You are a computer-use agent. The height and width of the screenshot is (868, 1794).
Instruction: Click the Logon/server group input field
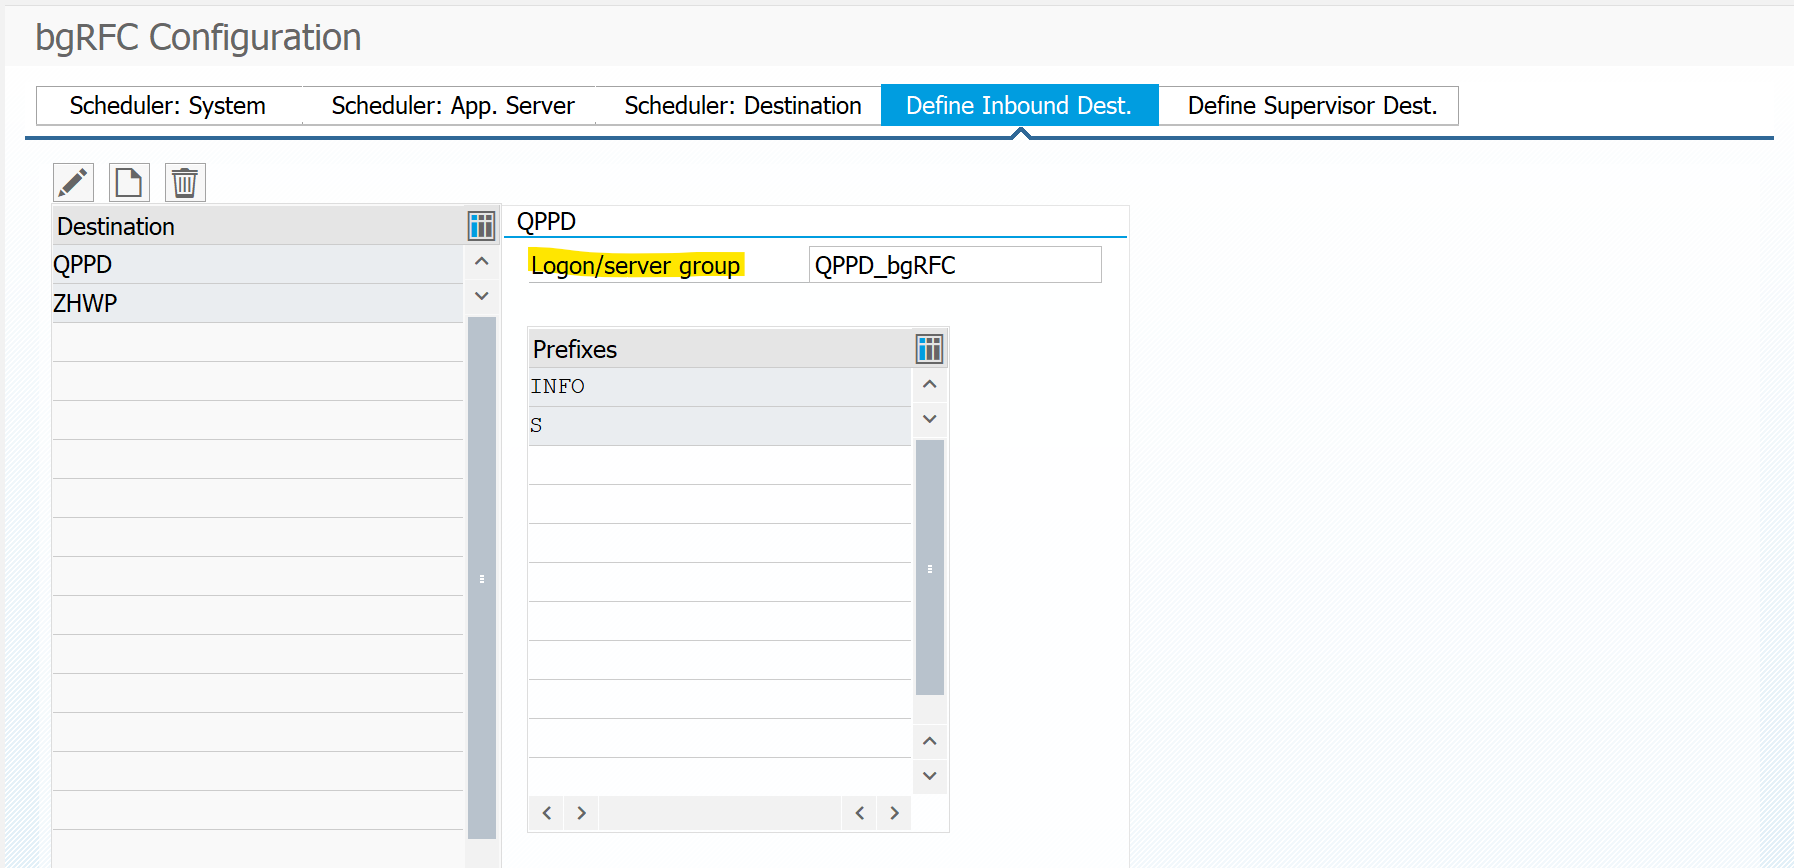point(954,265)
